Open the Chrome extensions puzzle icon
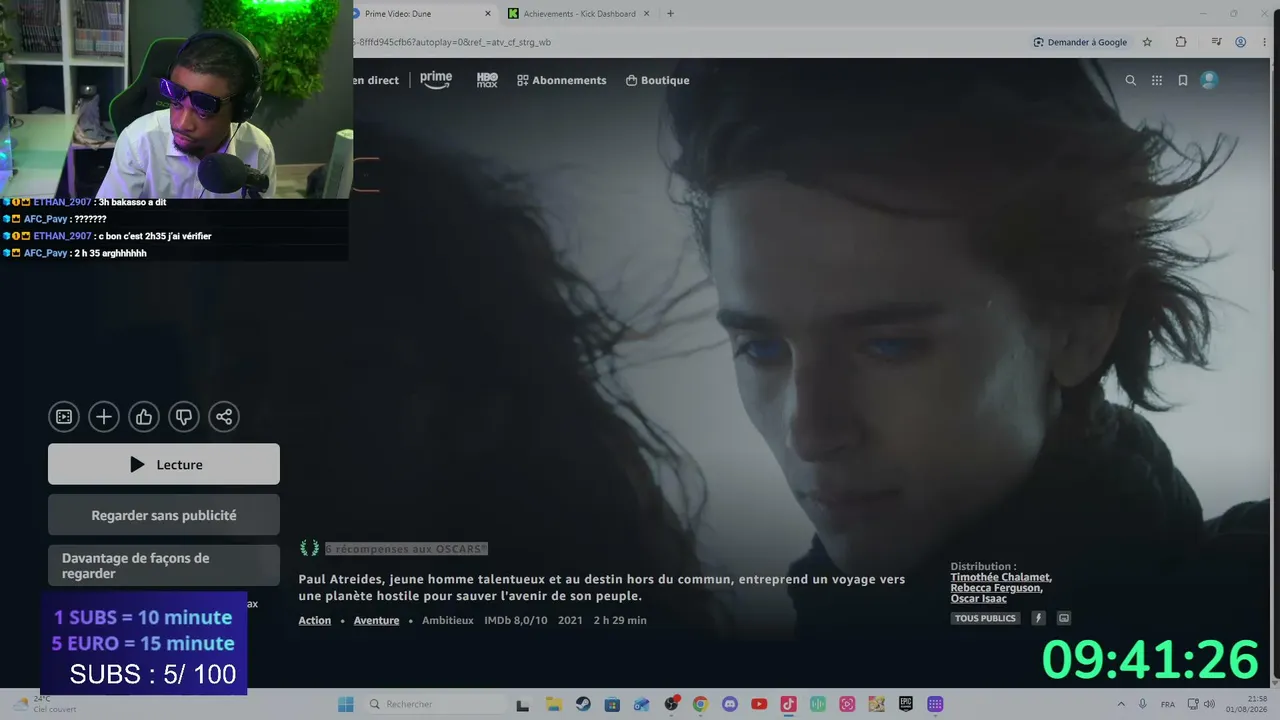 coord(1181,42)
